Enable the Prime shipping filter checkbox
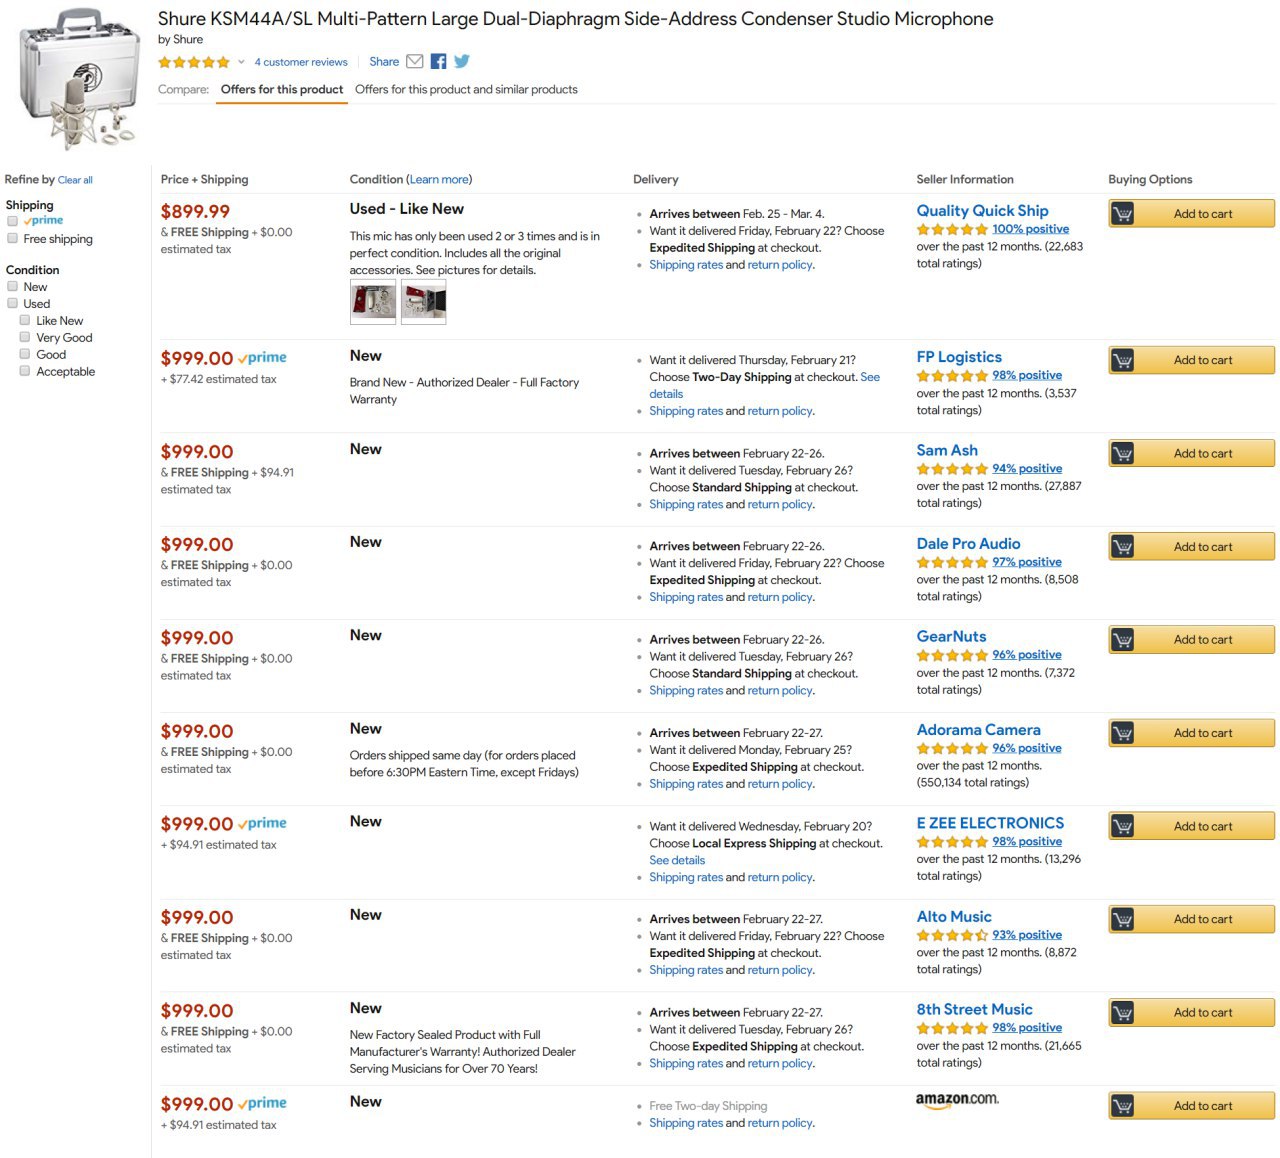 pos(13,221)
